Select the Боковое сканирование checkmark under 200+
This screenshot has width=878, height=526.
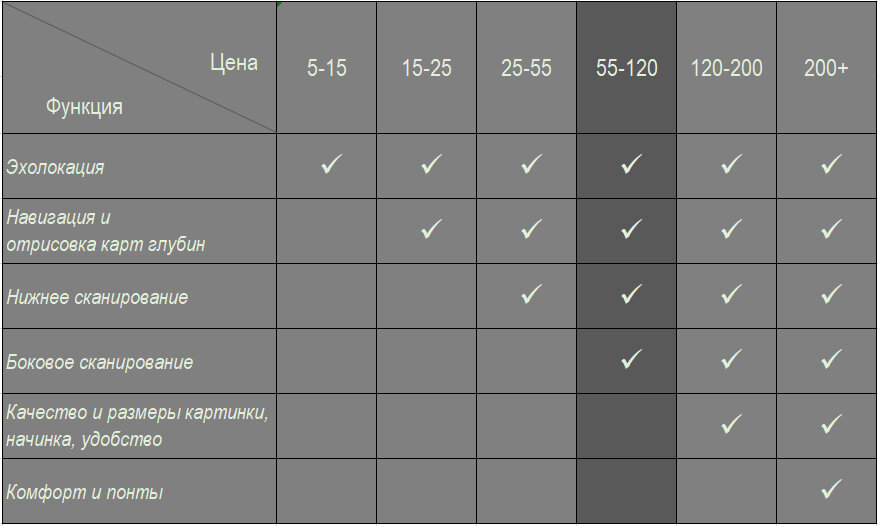[832, 359]
